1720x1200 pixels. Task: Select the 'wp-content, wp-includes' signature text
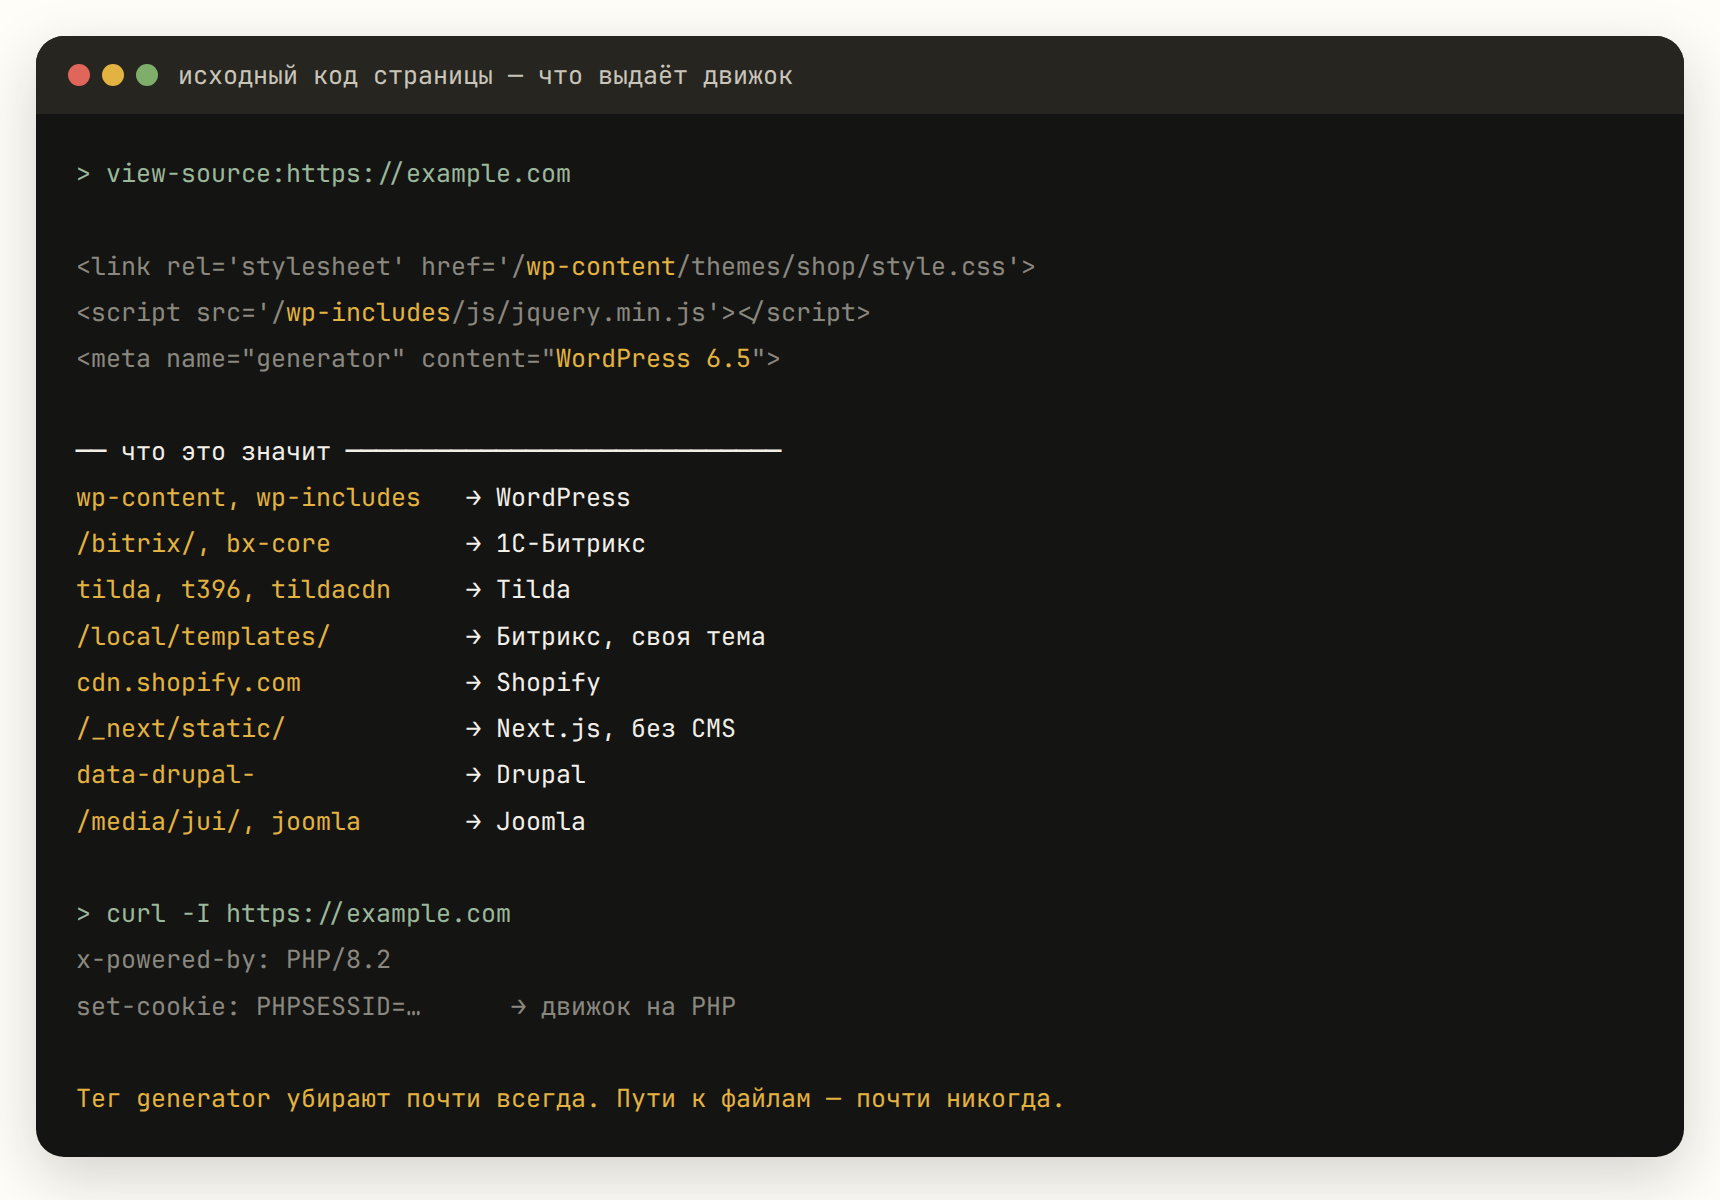coord(248,498)
